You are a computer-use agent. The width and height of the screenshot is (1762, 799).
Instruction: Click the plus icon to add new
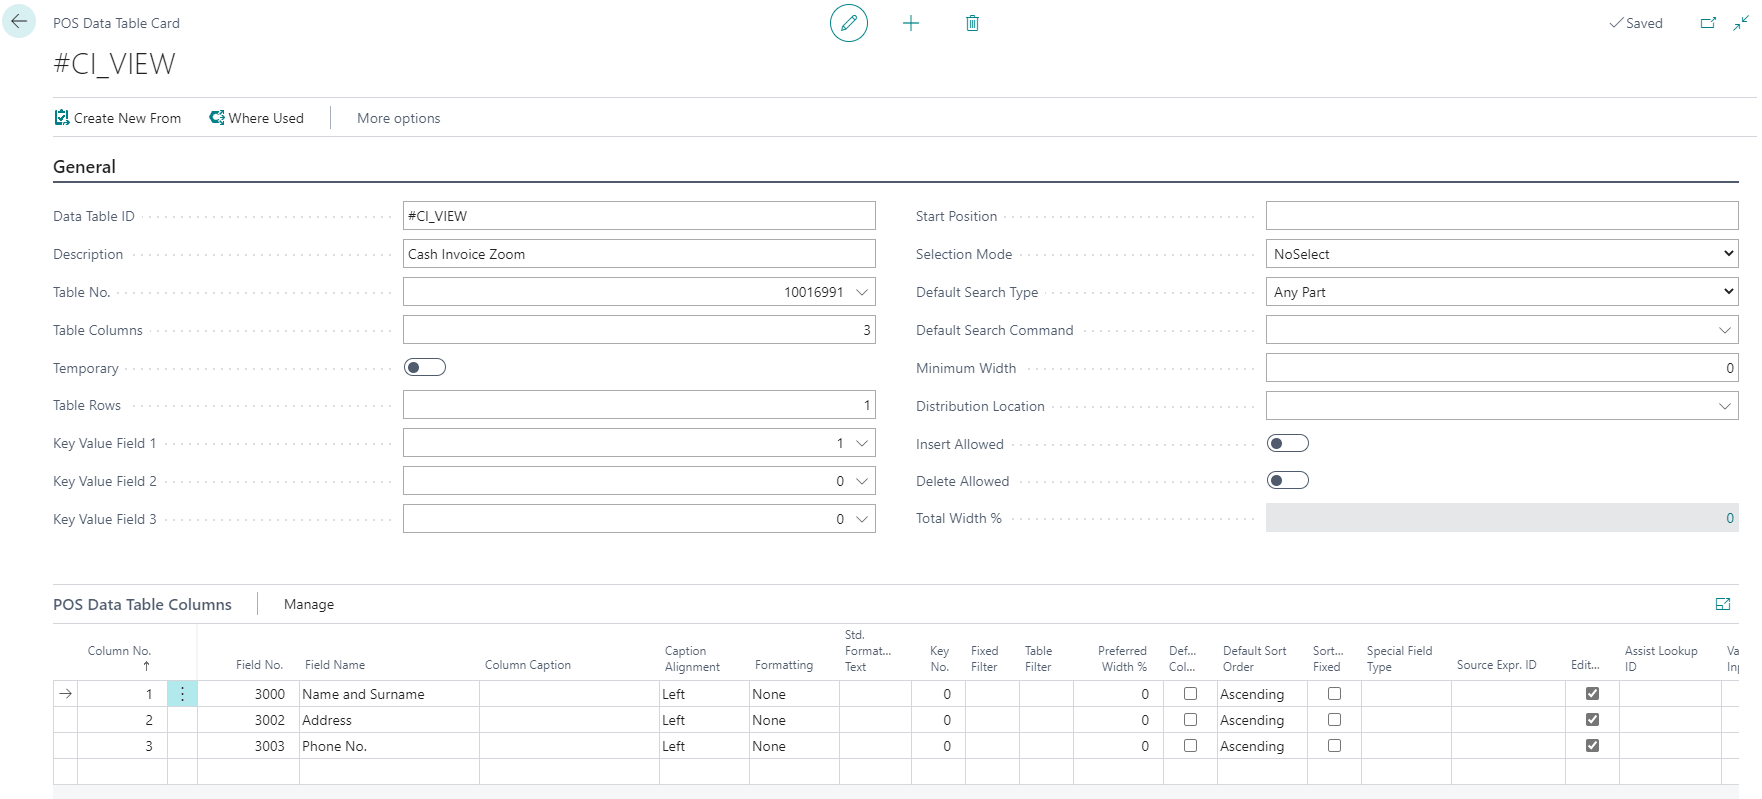[x=910, y=23]
